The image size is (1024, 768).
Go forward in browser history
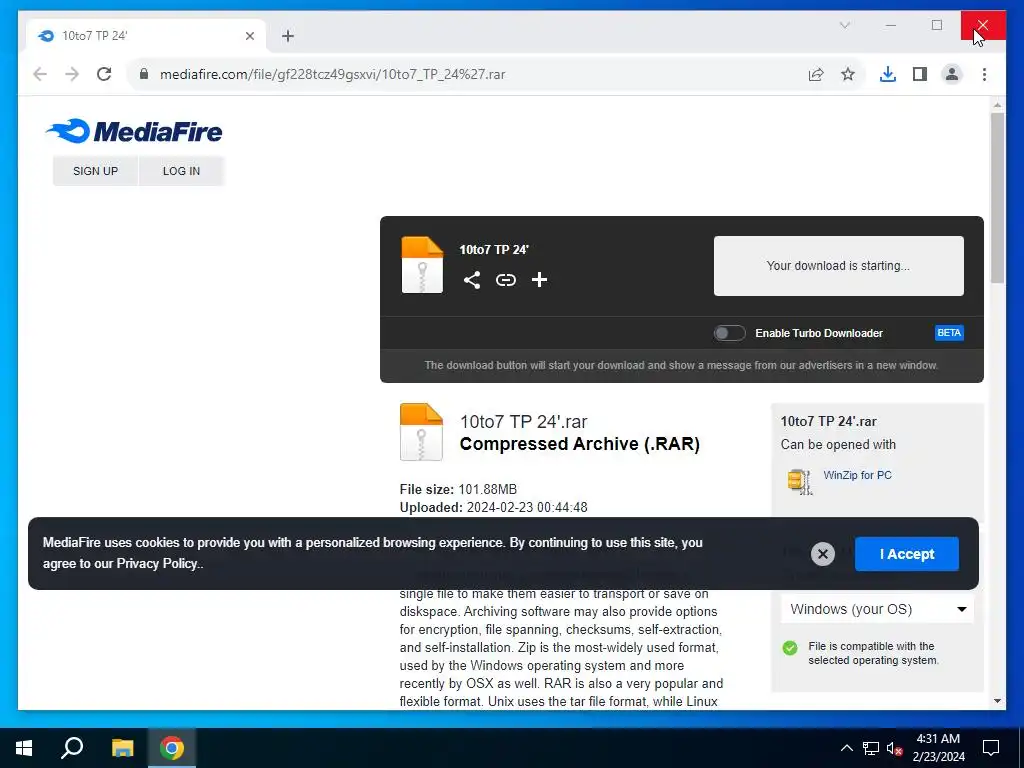pyautogui.click(x=72, y=74)
